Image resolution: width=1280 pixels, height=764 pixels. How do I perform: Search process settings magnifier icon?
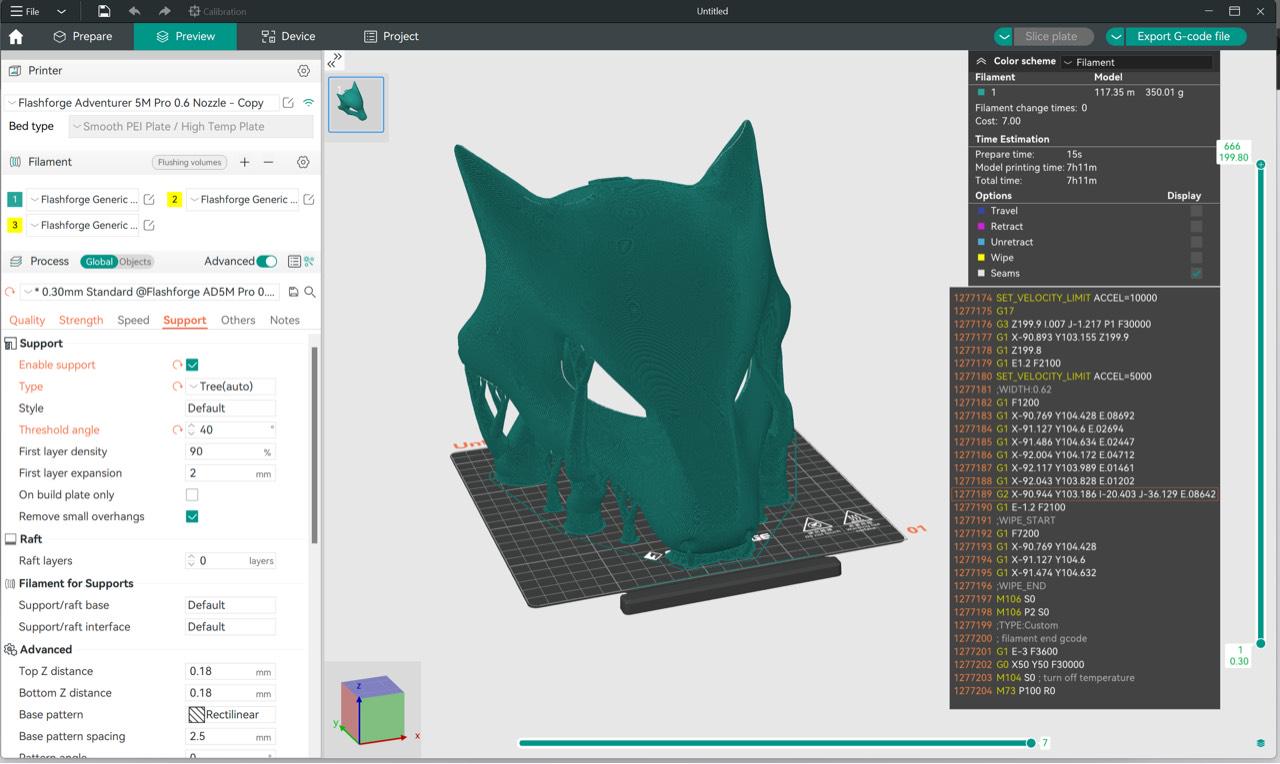point(310,292)
